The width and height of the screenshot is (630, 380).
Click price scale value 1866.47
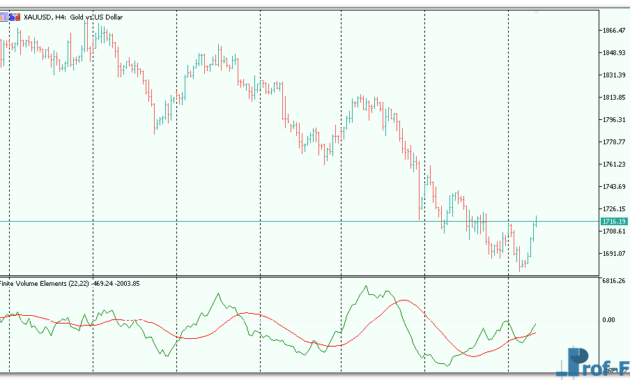tap(614, 31)
